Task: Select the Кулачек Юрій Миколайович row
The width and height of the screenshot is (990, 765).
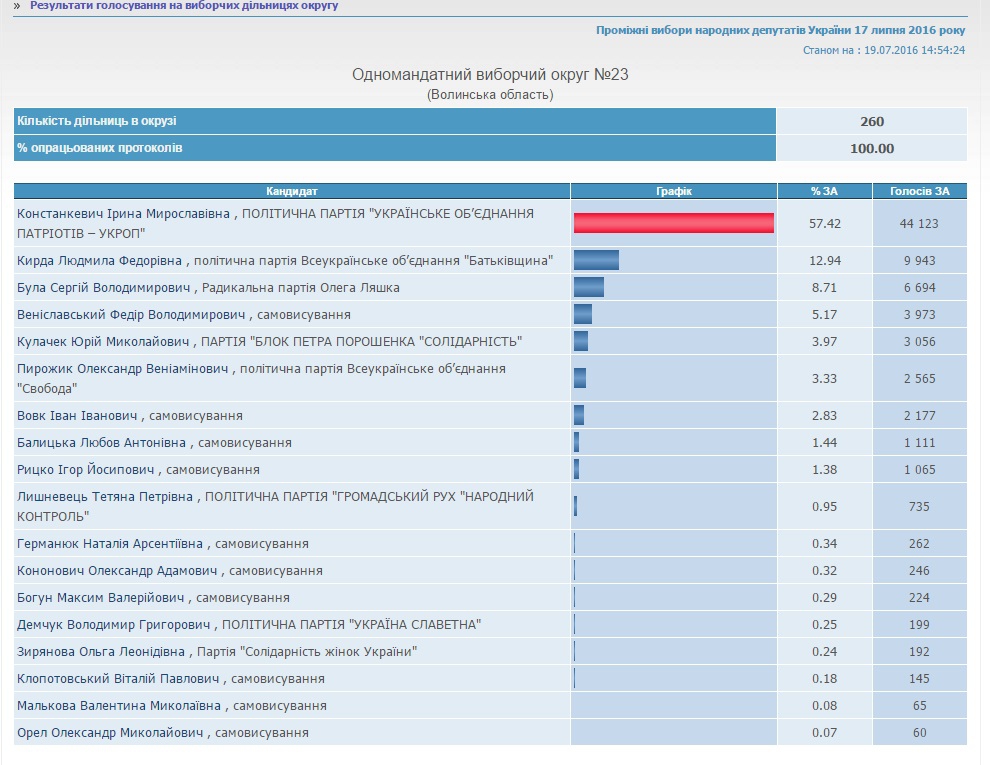Action: [490, 341]
